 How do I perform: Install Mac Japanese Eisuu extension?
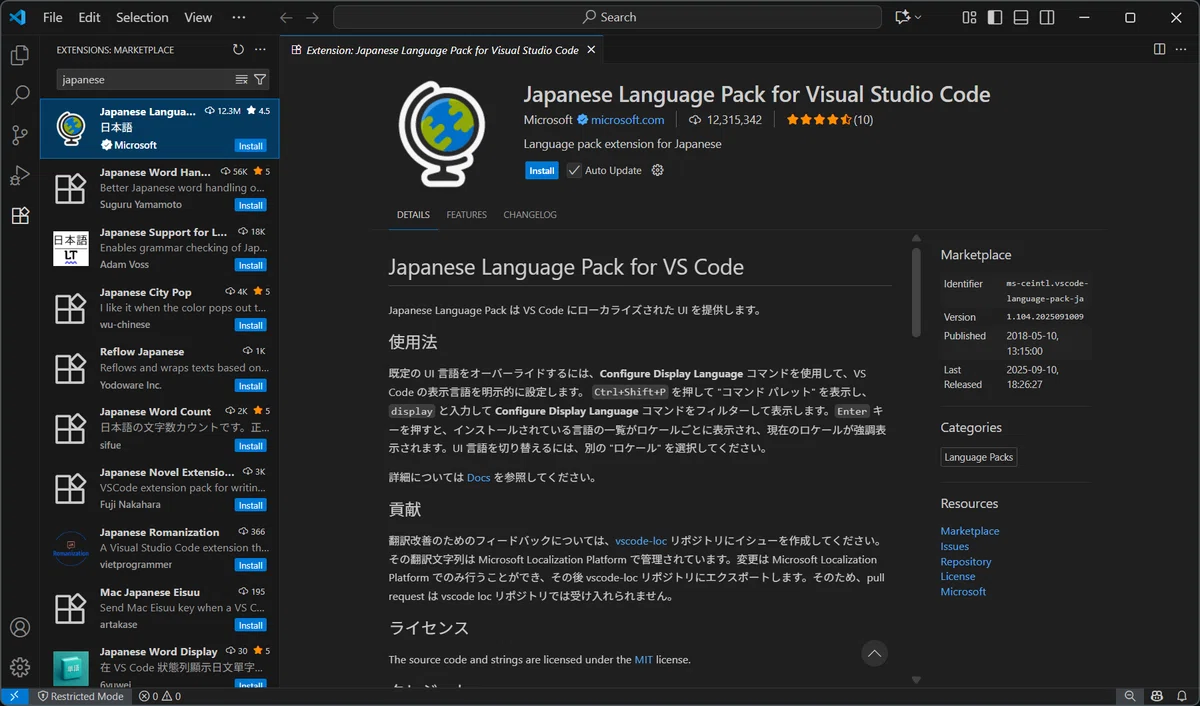pos(250,625)
